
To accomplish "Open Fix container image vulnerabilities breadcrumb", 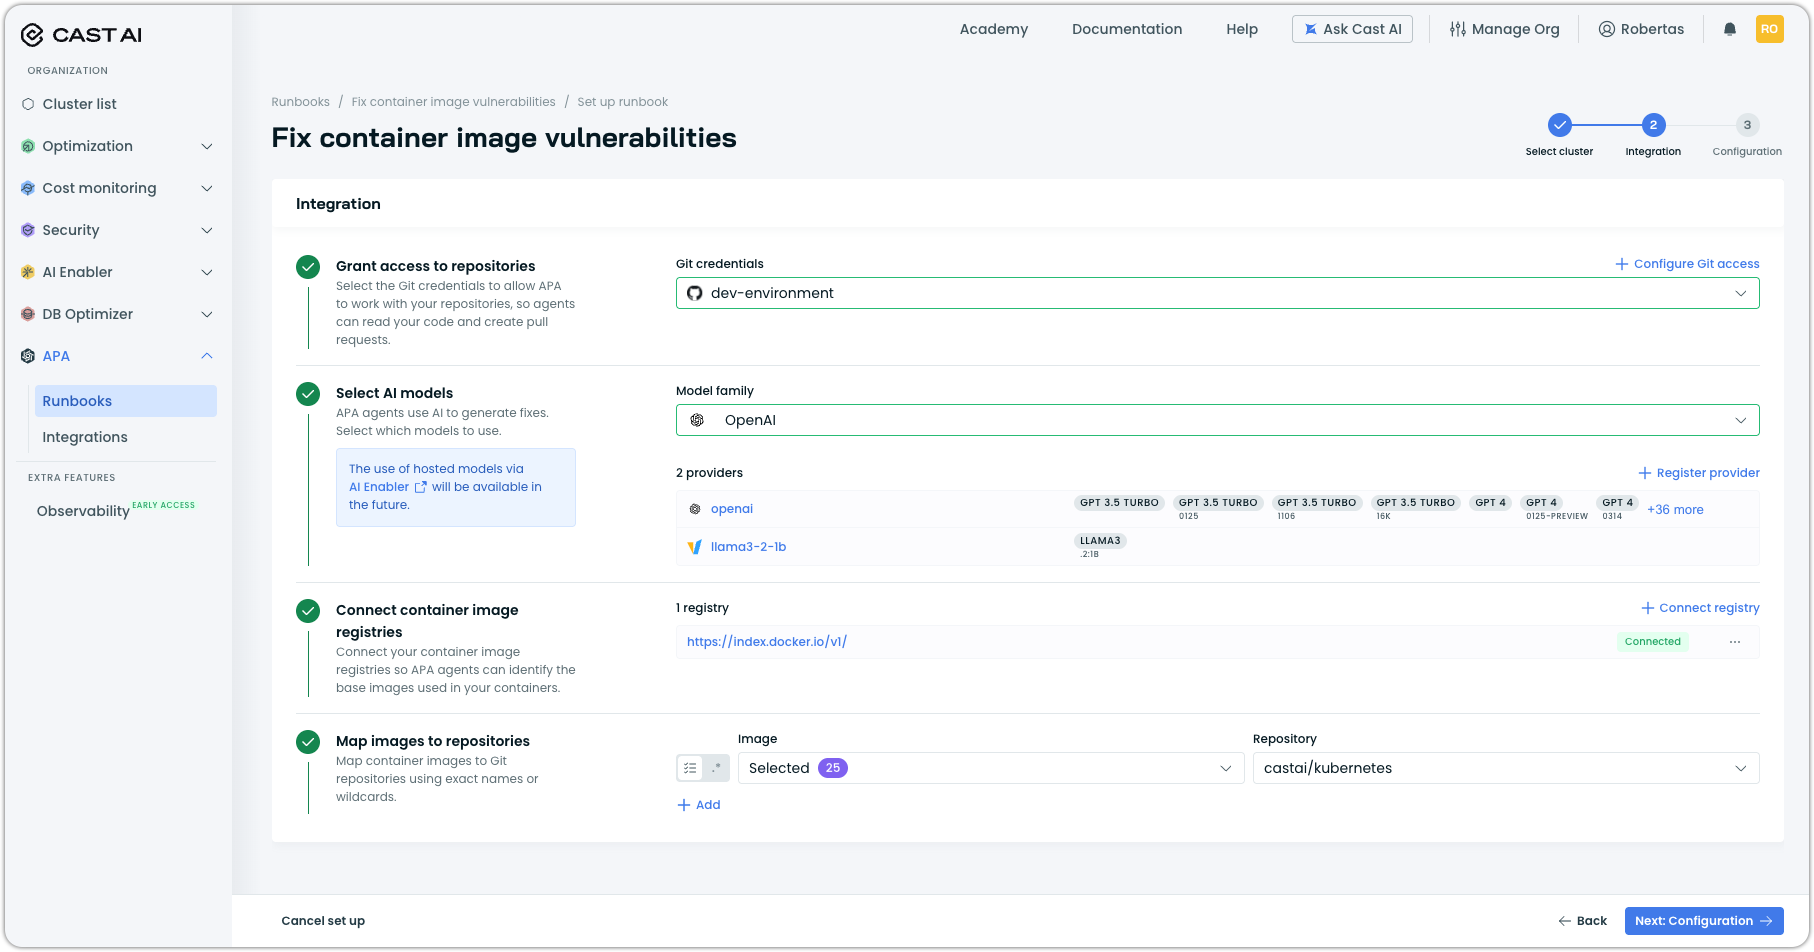I will click(453, 102).
